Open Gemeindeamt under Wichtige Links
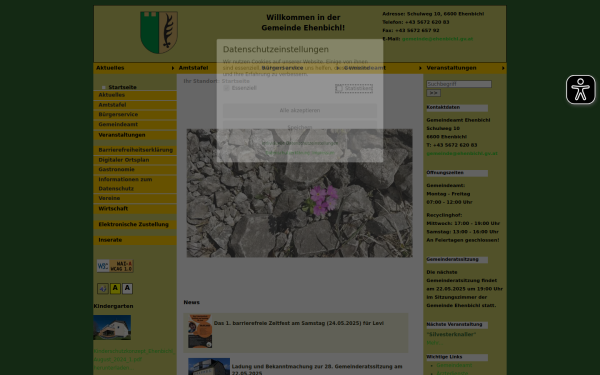The image size is (600, 375). tap(454, 365)
